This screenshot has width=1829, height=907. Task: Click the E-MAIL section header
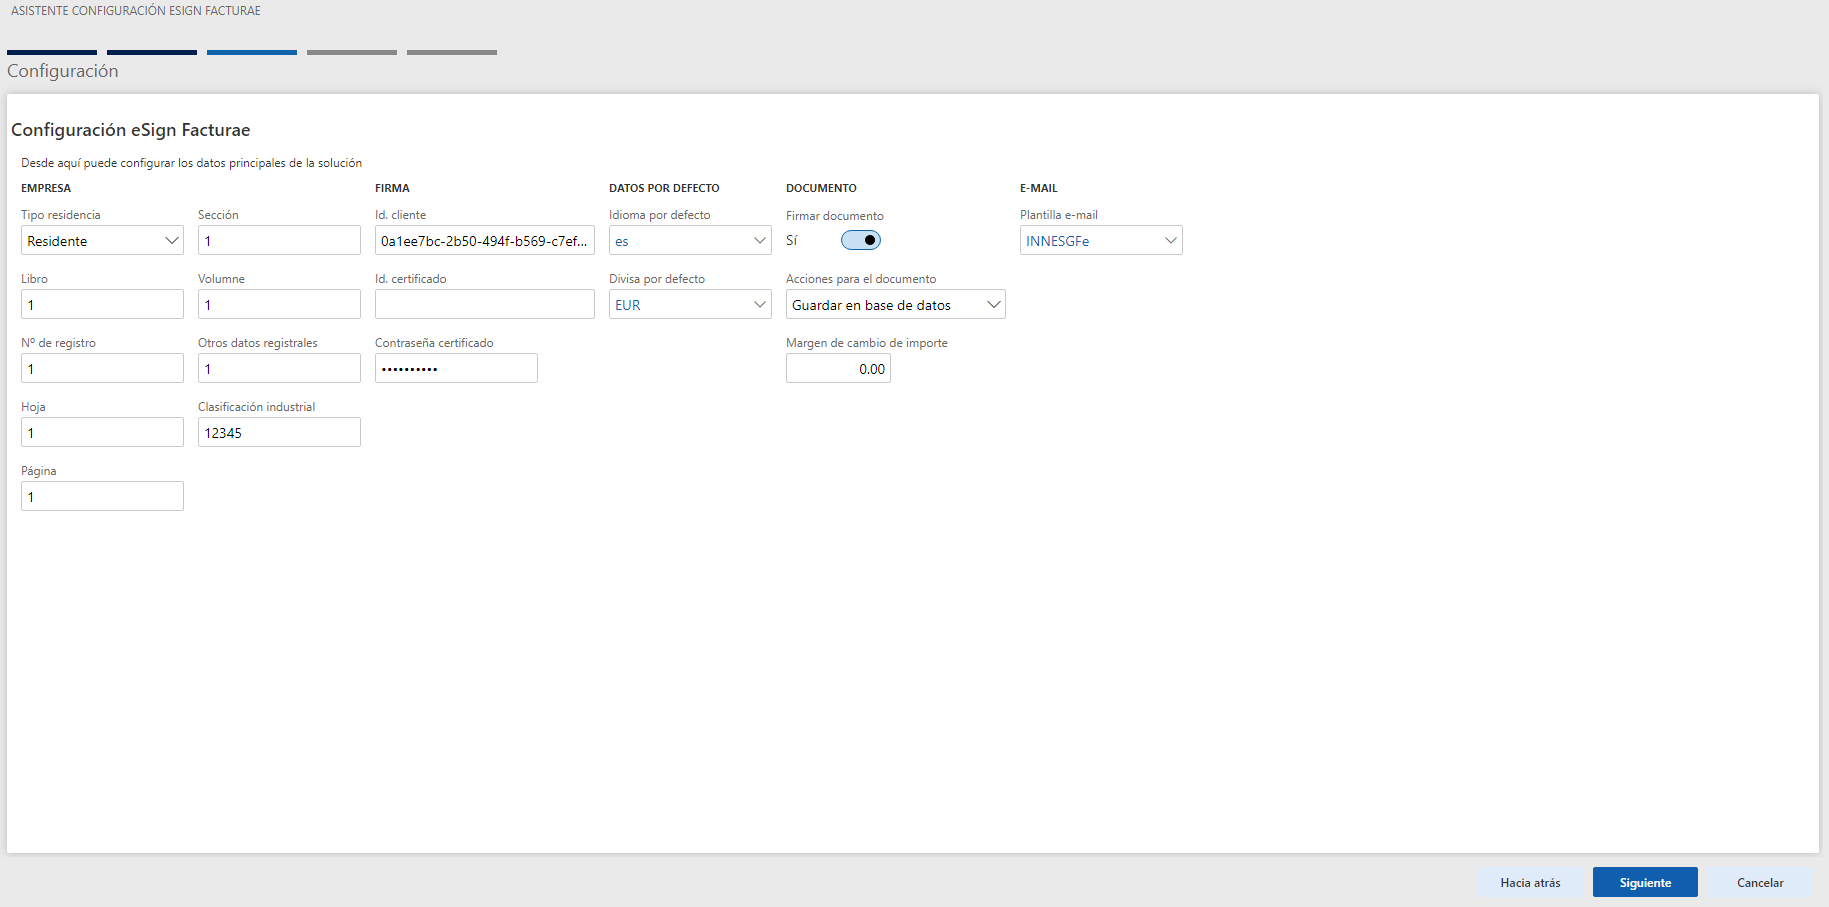click(1039, 188)
